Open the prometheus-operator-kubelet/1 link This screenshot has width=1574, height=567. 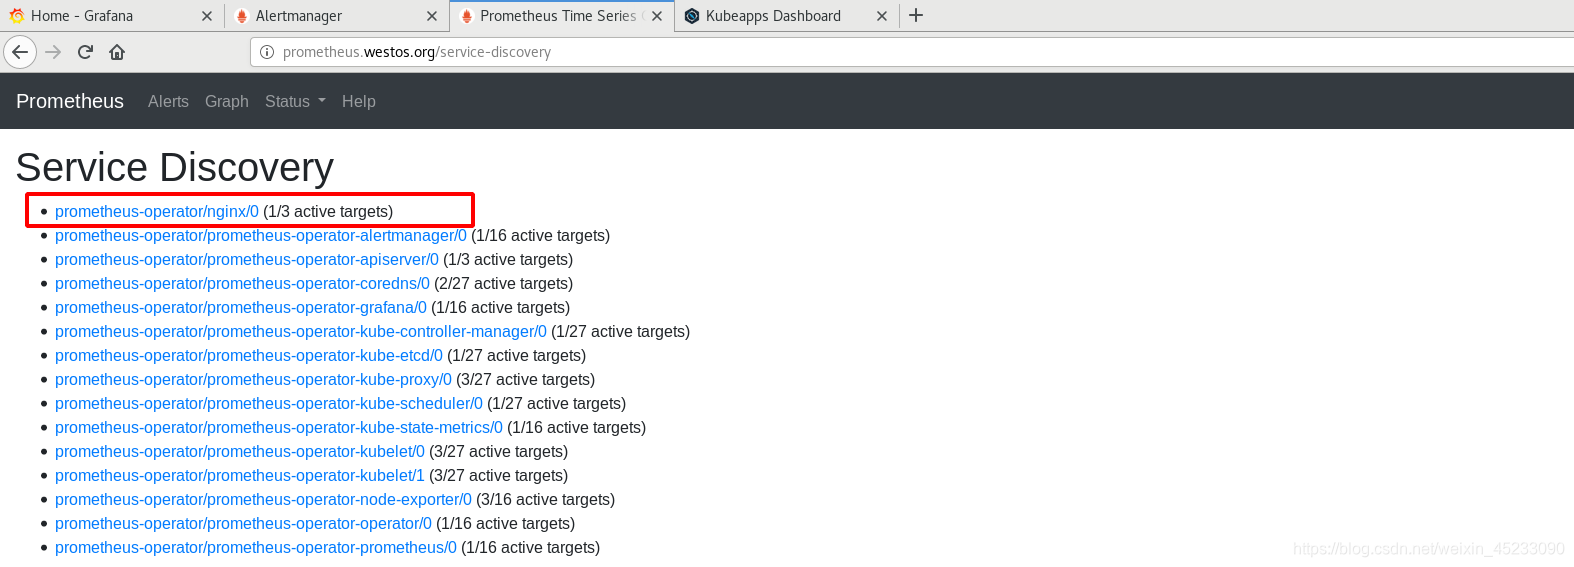[240, 475]
